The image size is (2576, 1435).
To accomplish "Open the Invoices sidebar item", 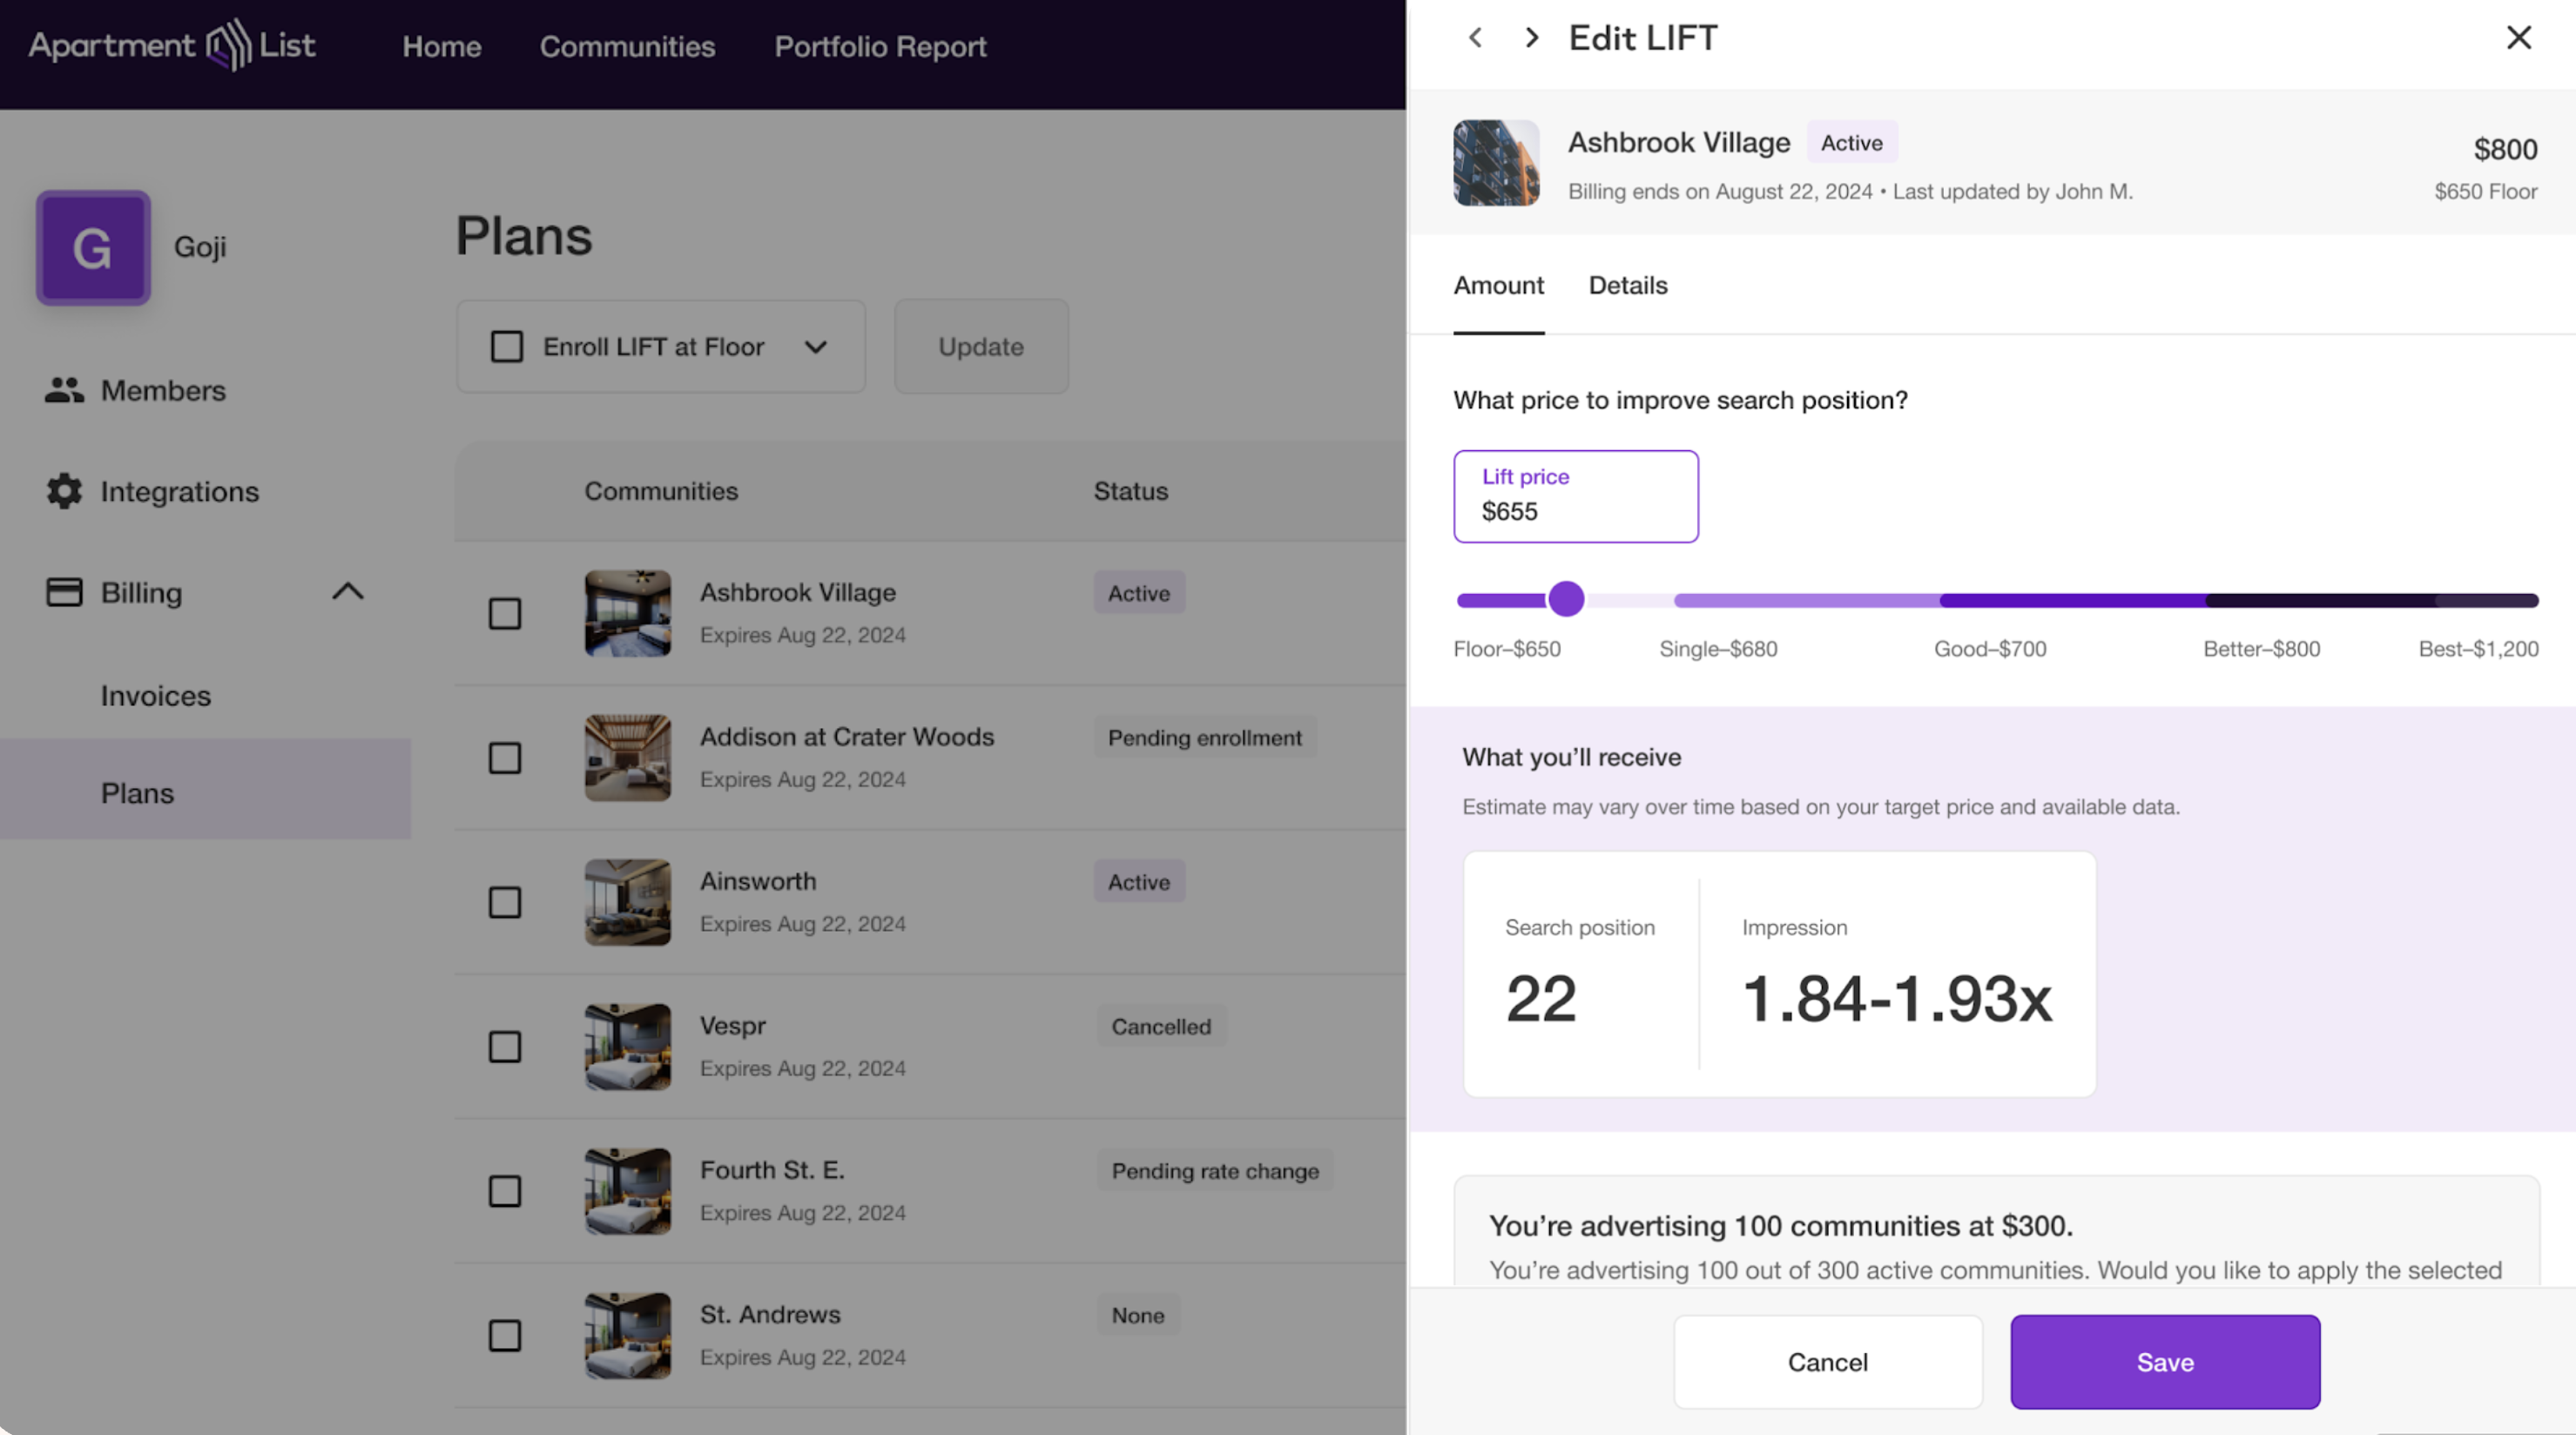I will tap(156, 696).
